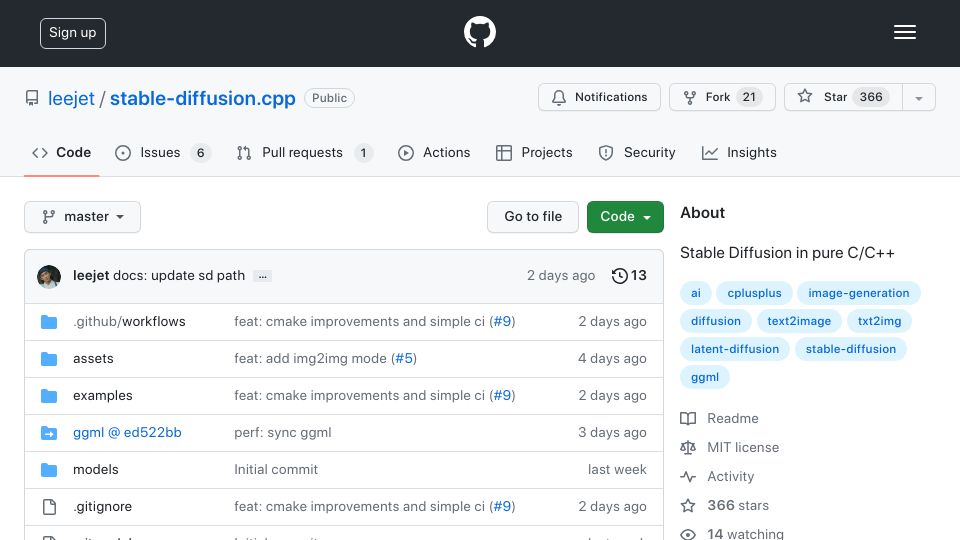Click the Sign up button
The image size is (960, 540).
73,33
